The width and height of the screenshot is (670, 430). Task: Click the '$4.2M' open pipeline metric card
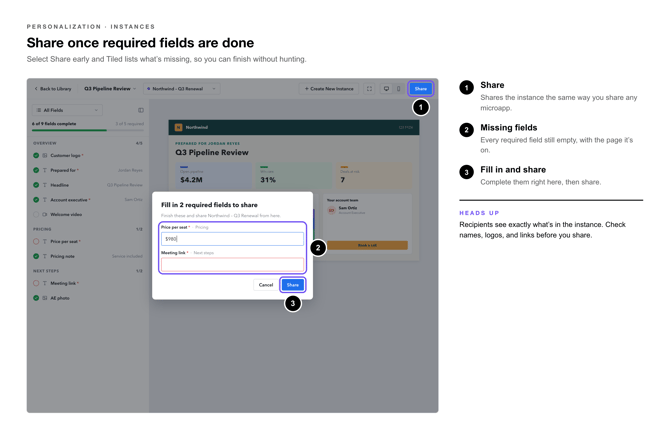click(214, 176)
